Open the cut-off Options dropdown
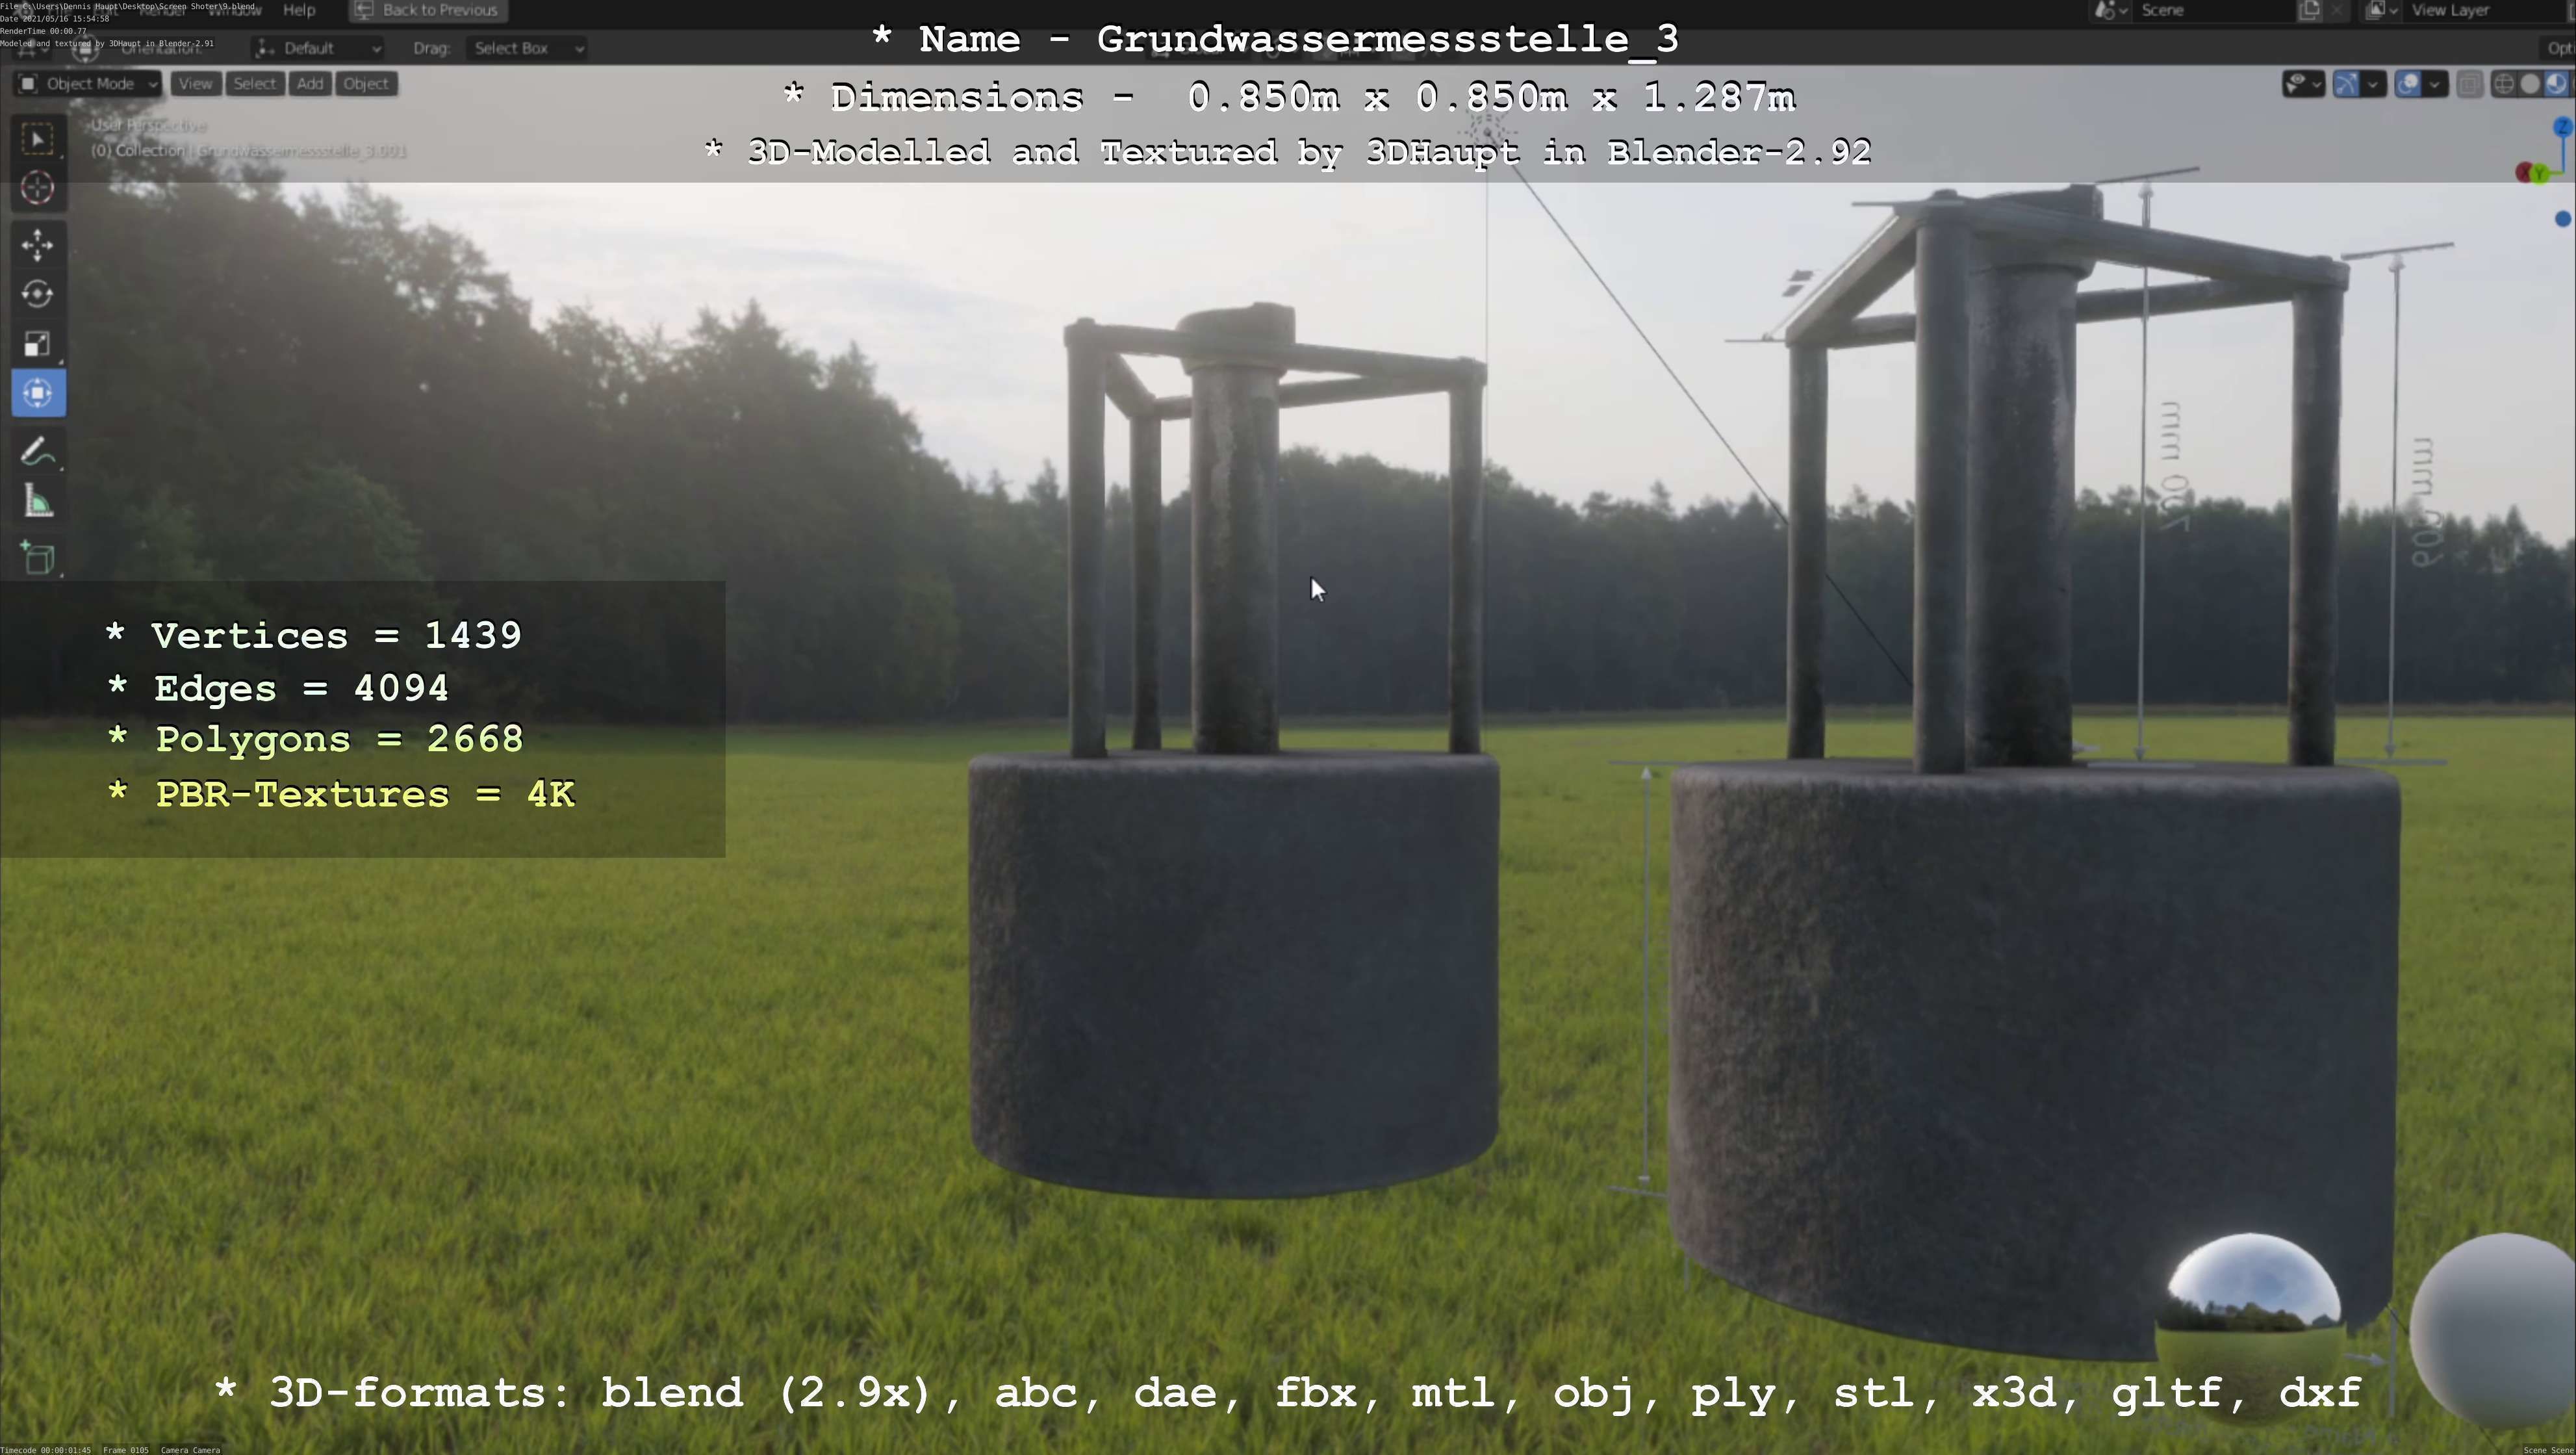 [x=2558, y=48]
